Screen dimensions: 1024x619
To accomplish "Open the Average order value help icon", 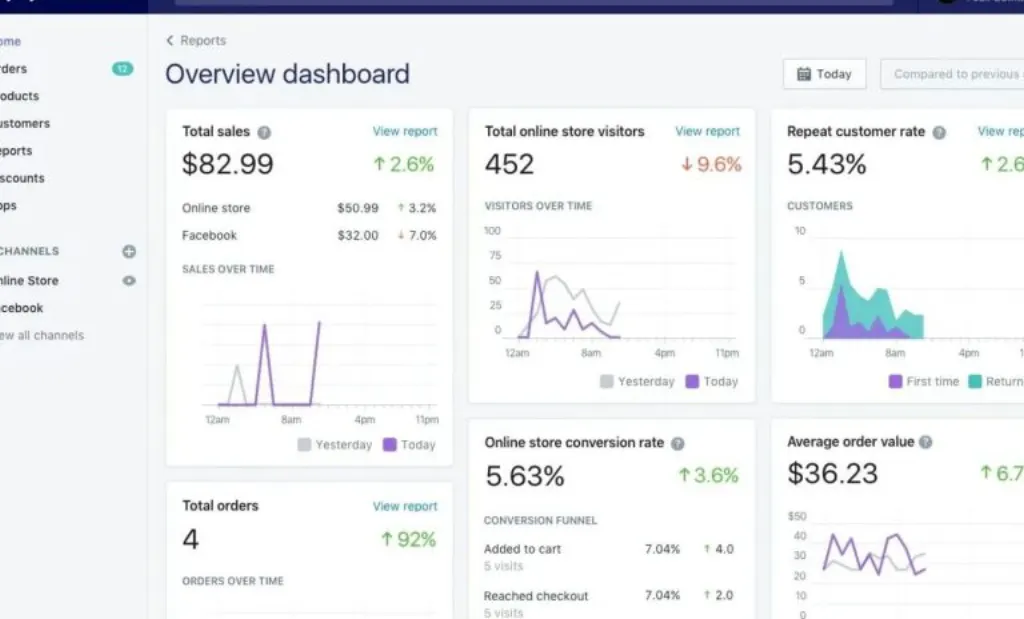I will tap(925, 442).
